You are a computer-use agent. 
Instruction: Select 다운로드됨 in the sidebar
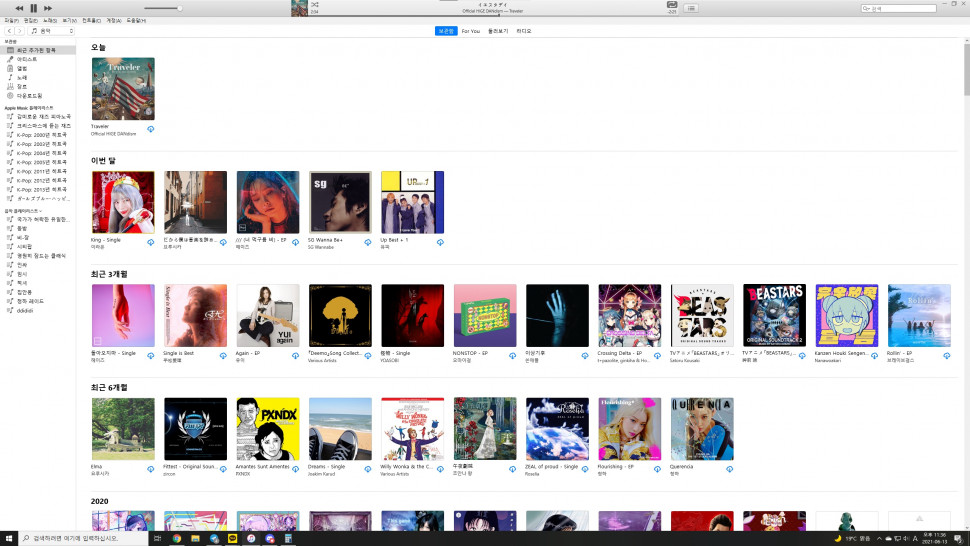pos(38,96)
